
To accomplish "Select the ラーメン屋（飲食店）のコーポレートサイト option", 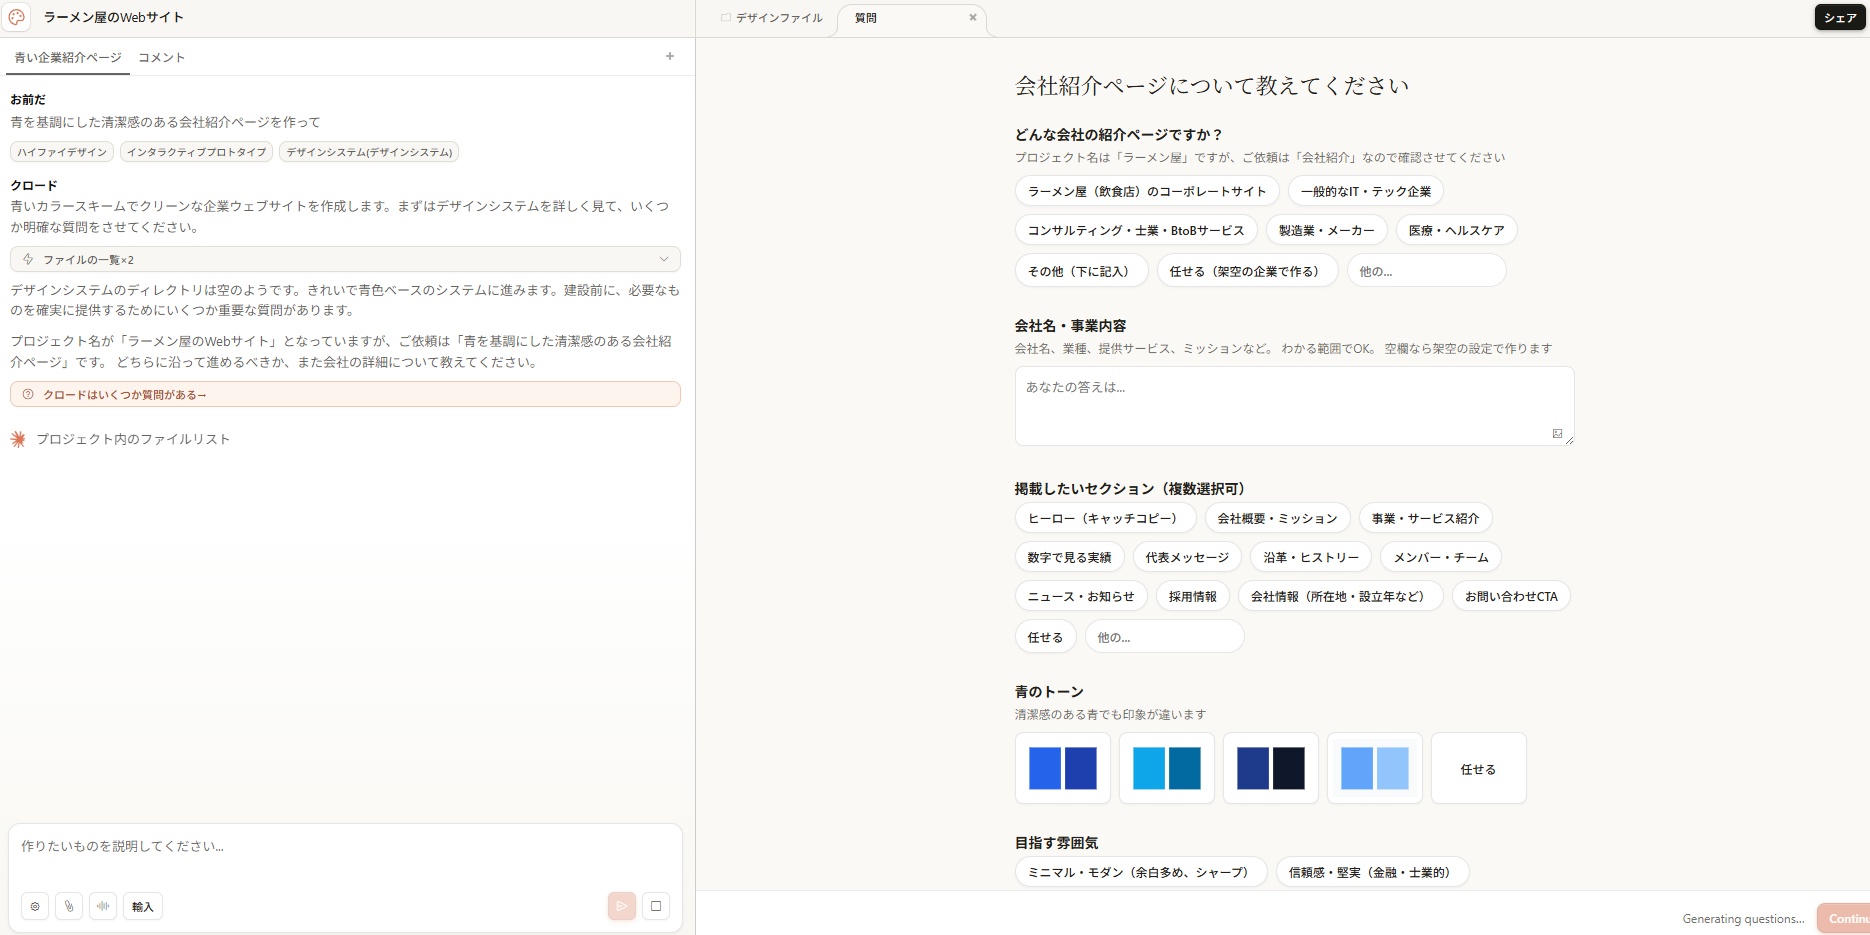I will [x=1146, y=191].
